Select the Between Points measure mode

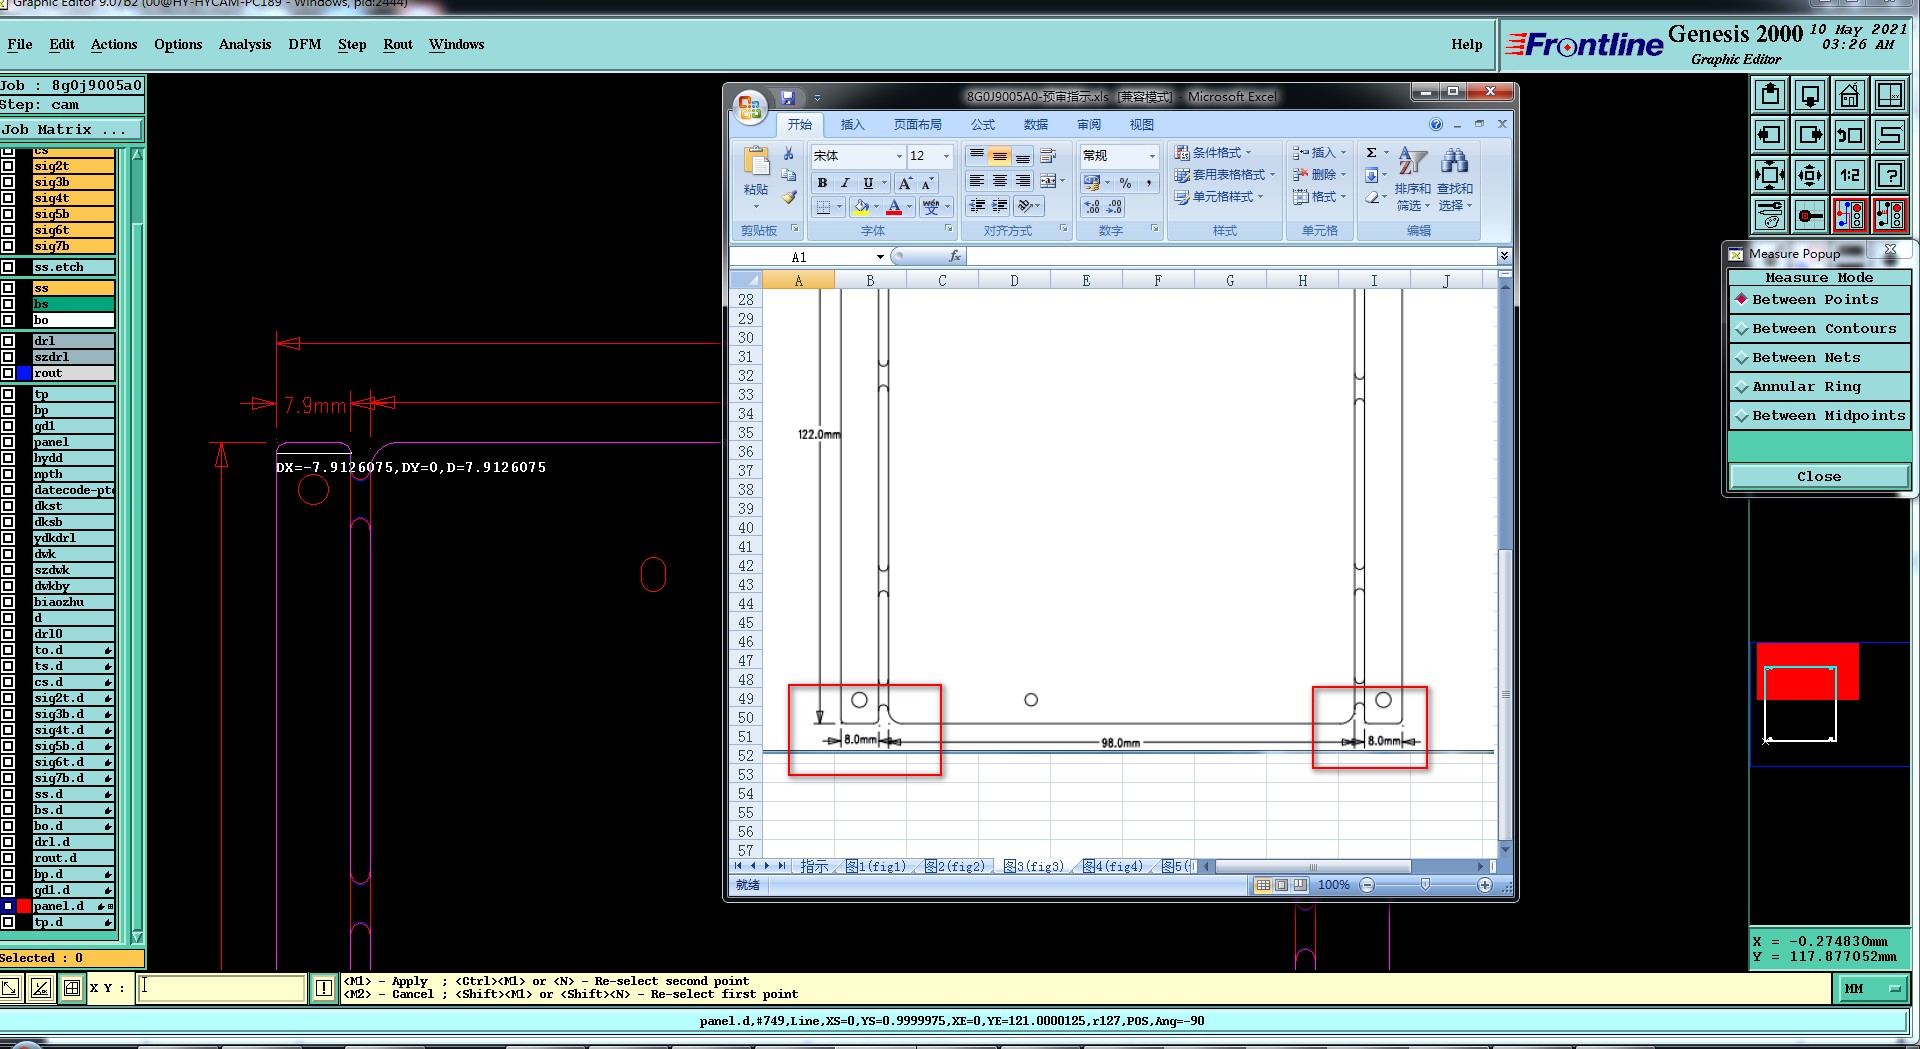1819,299
